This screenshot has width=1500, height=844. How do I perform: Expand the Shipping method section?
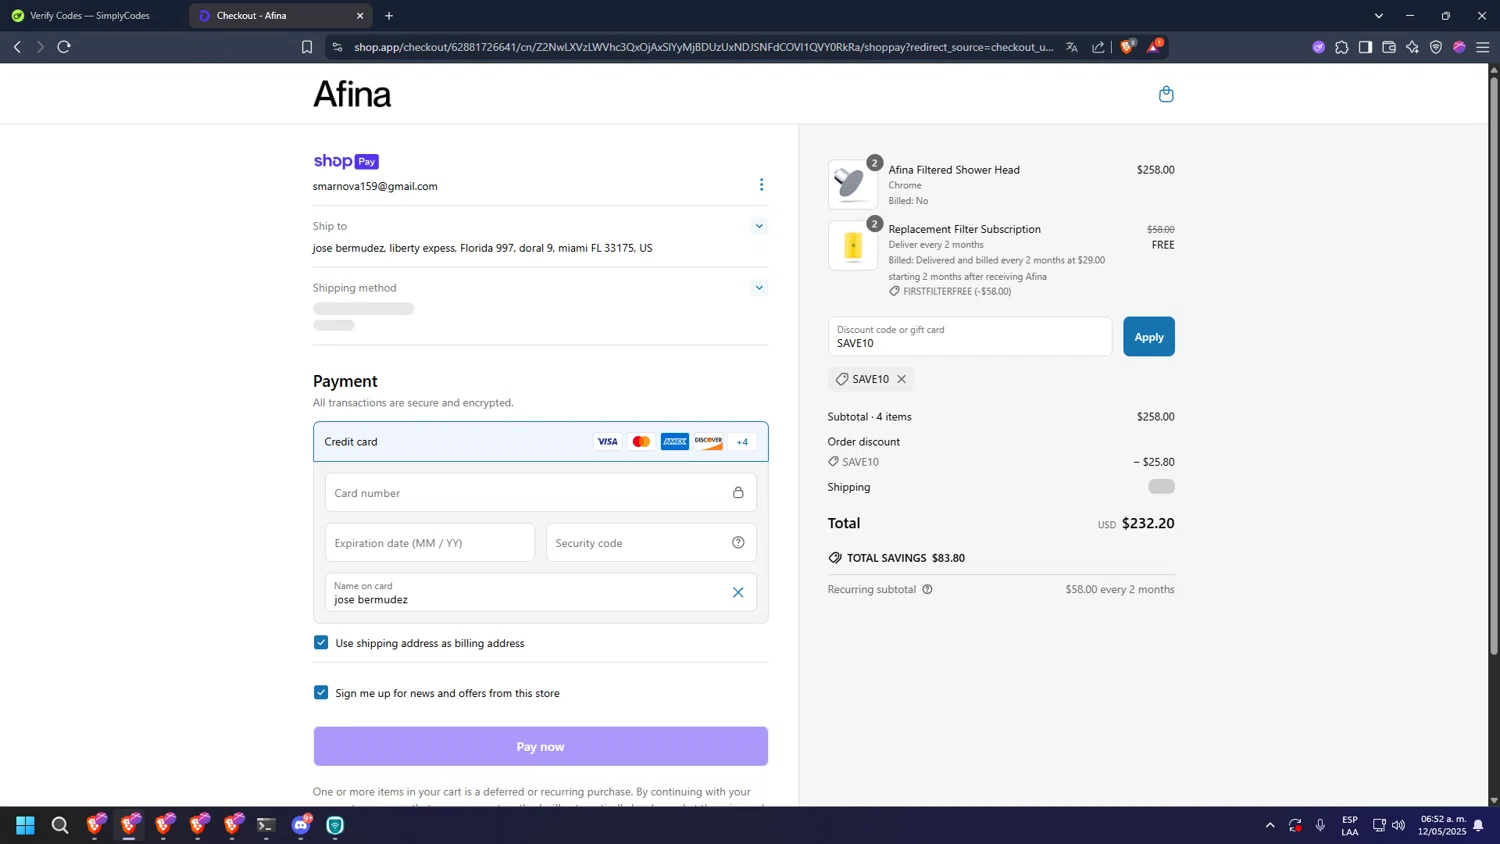759,288
